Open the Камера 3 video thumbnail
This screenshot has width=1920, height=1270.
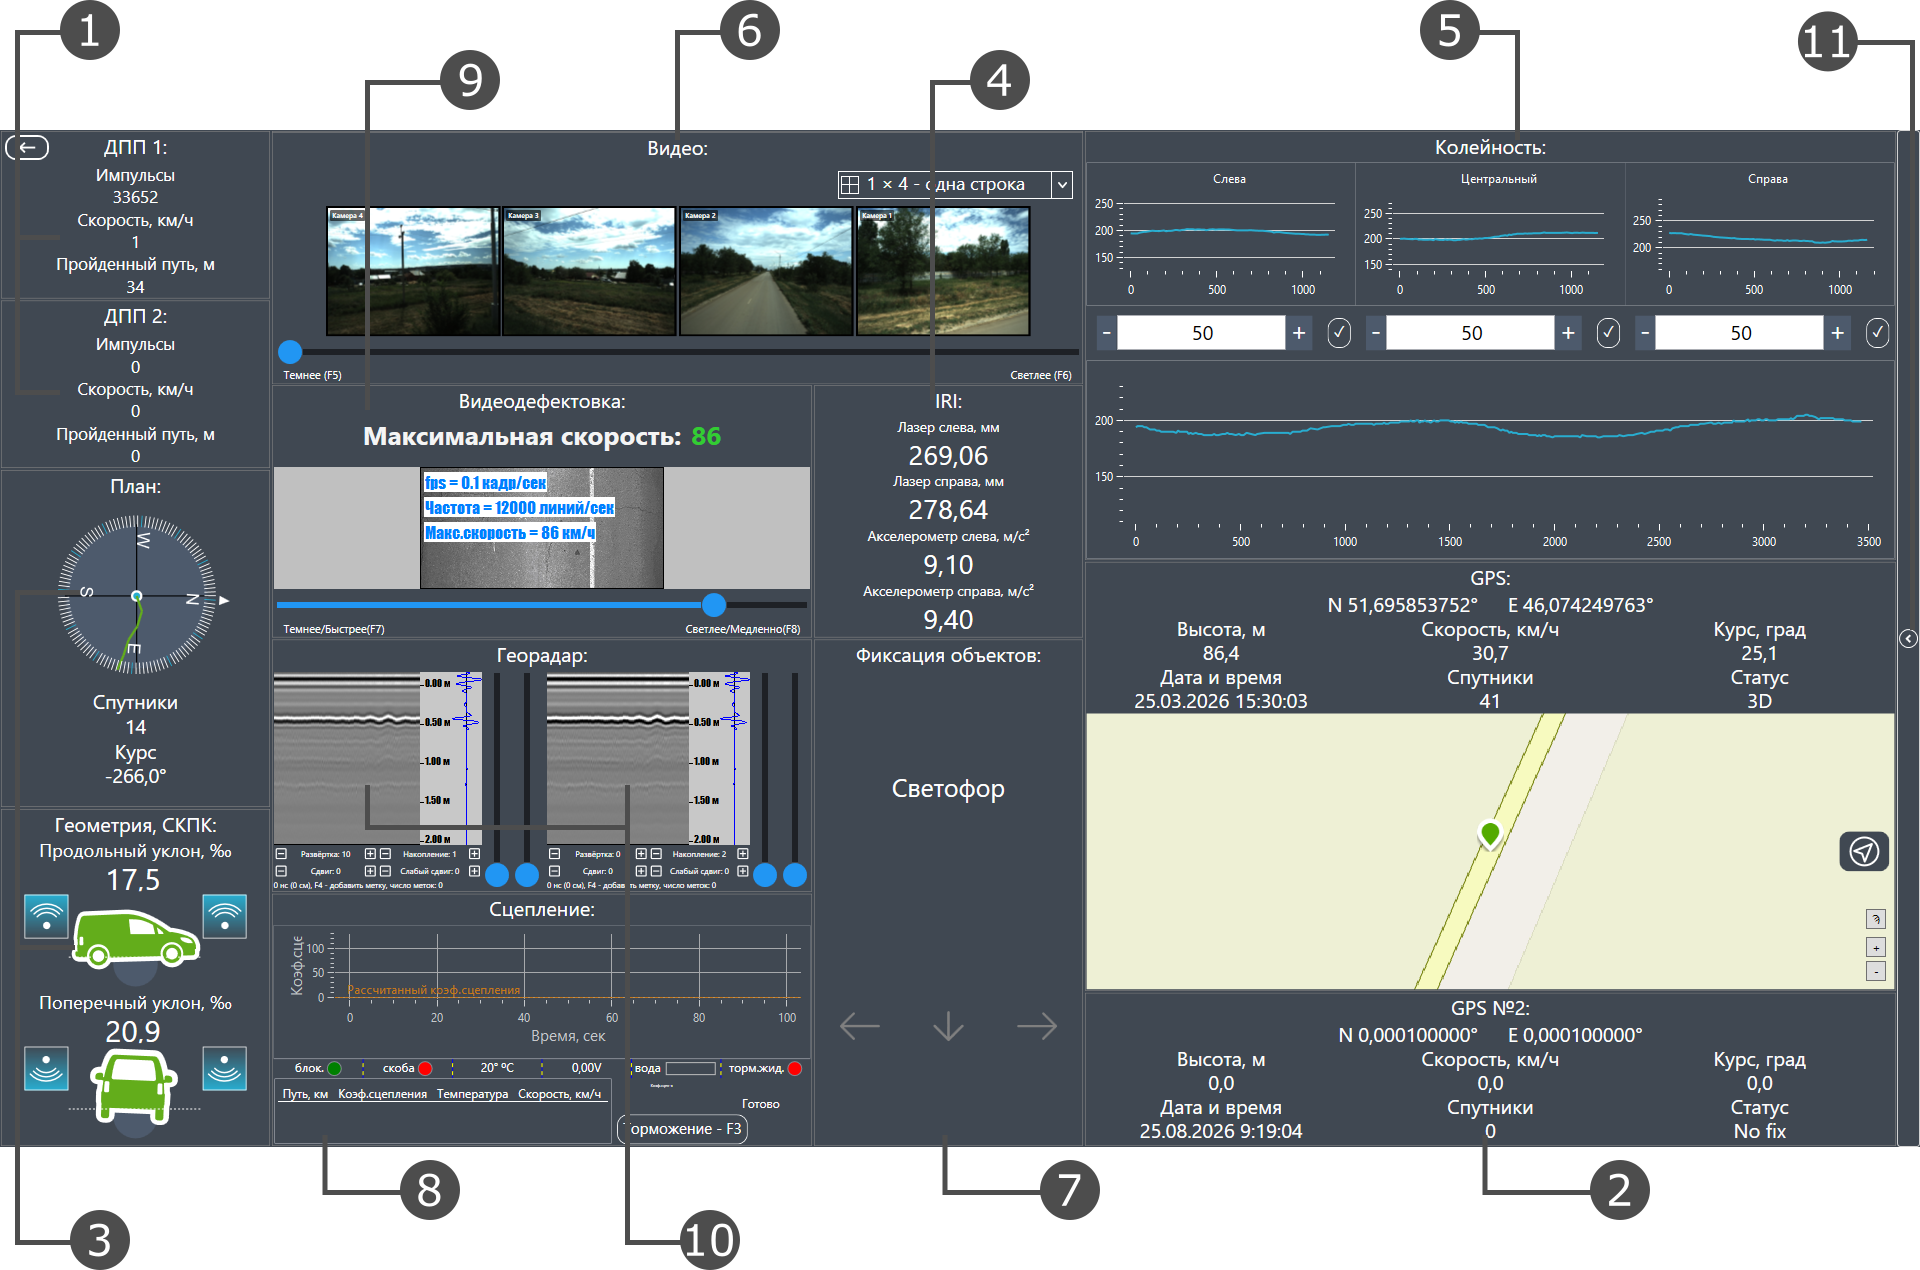pos(590,271)
